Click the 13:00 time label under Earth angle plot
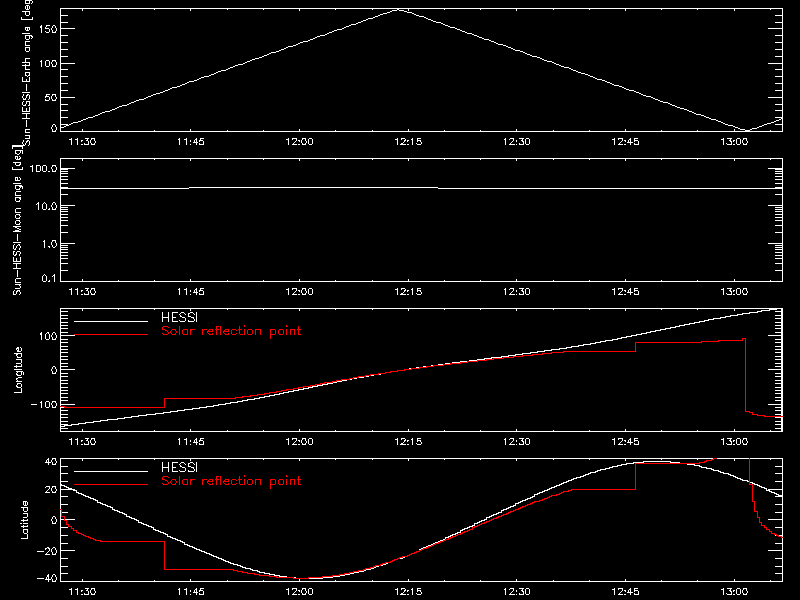 pyautogui.click(x=734, y=142)
